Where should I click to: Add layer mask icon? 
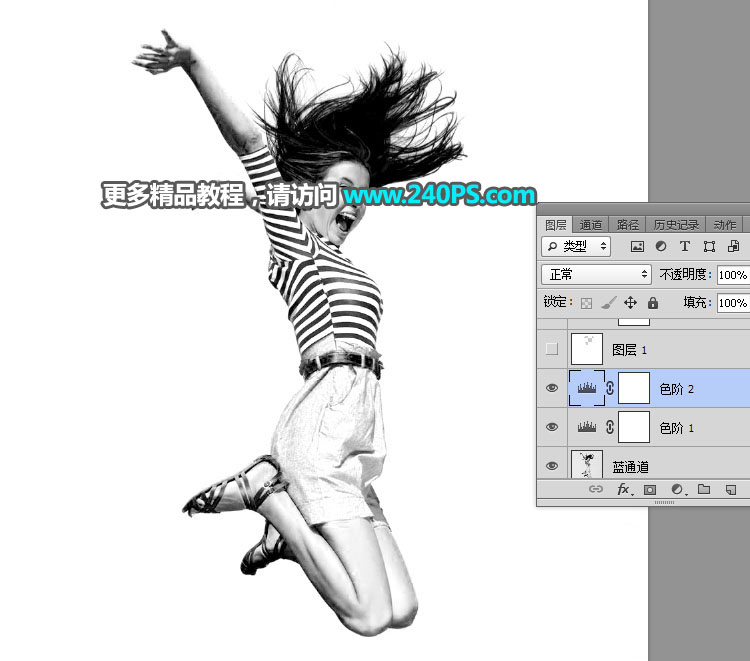[x=650, y=489]
